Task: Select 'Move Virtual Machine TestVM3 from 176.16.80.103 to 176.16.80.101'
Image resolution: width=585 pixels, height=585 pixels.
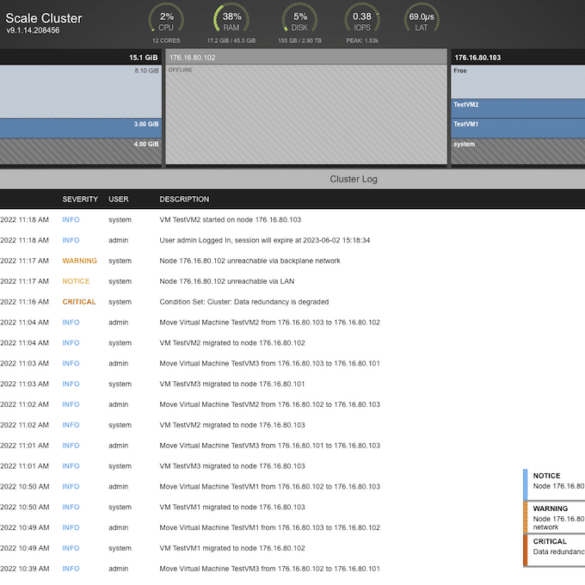Action: pos(270,363)
